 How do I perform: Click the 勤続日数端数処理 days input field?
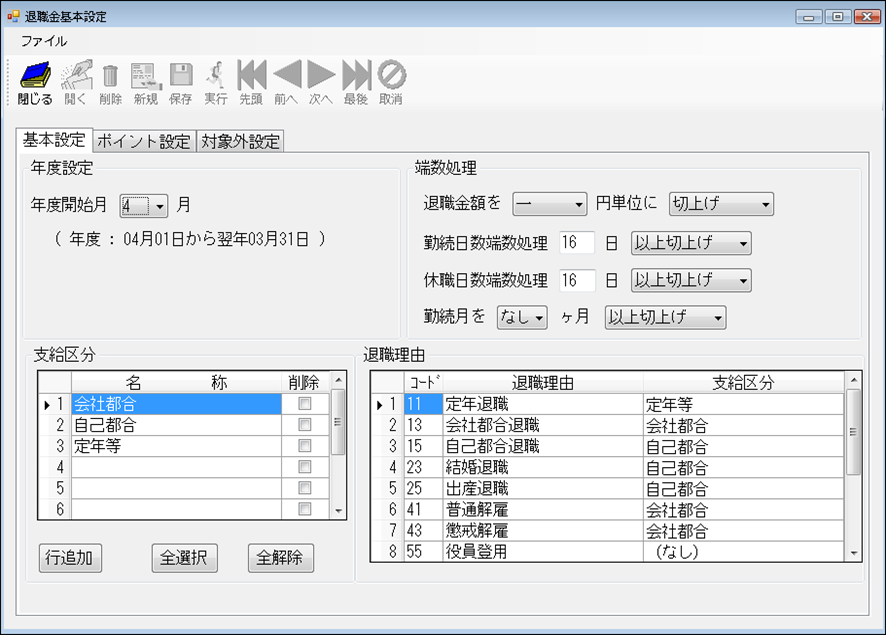(578, 243)
